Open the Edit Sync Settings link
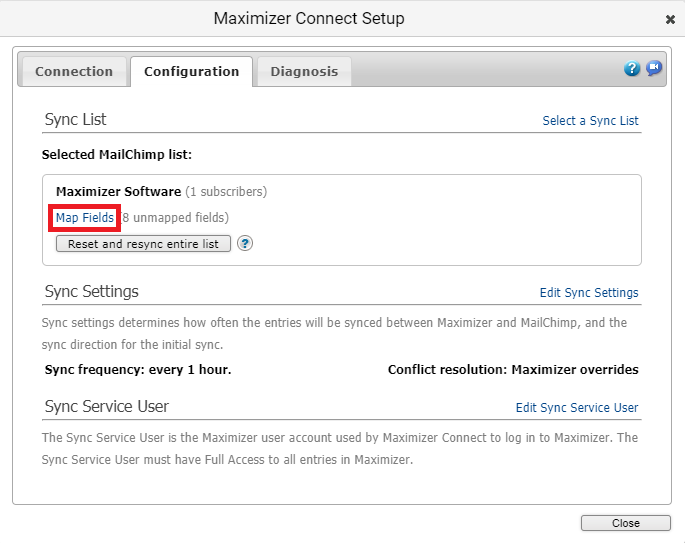The width and height of the screenshot is (685, 543). pyautogui.click(x=589, y=292)
